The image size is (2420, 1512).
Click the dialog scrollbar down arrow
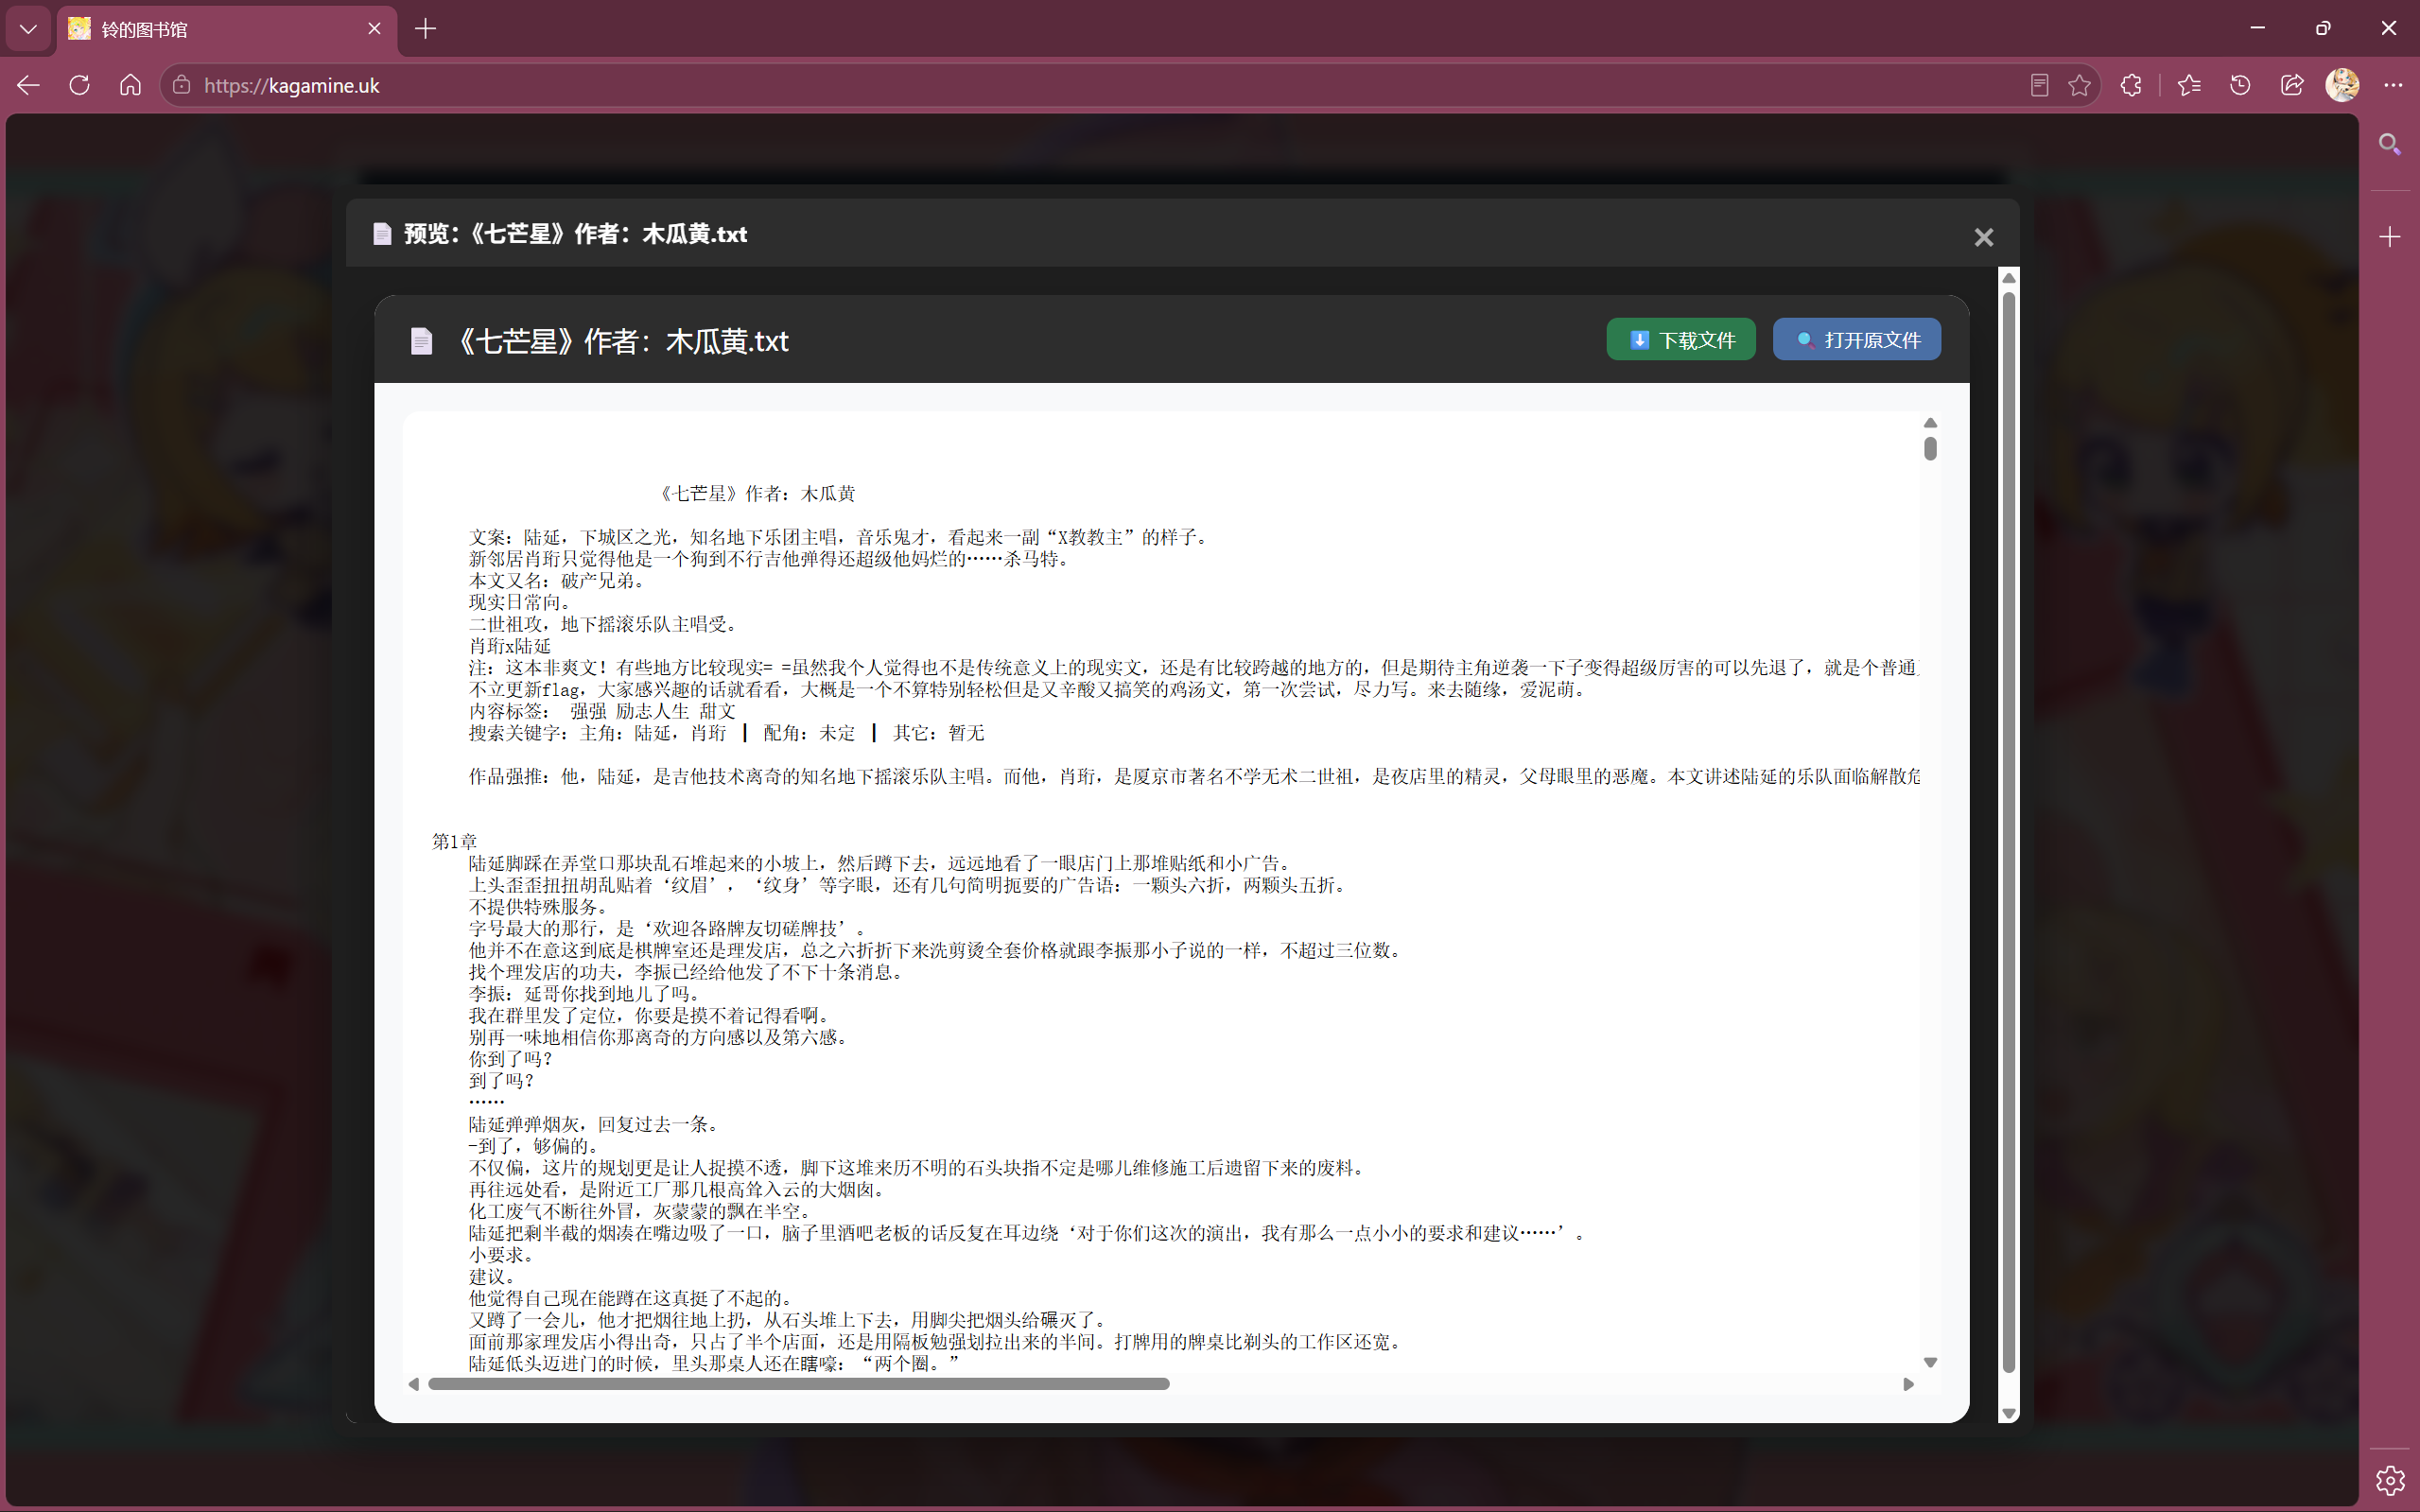click(2008, 1413)
